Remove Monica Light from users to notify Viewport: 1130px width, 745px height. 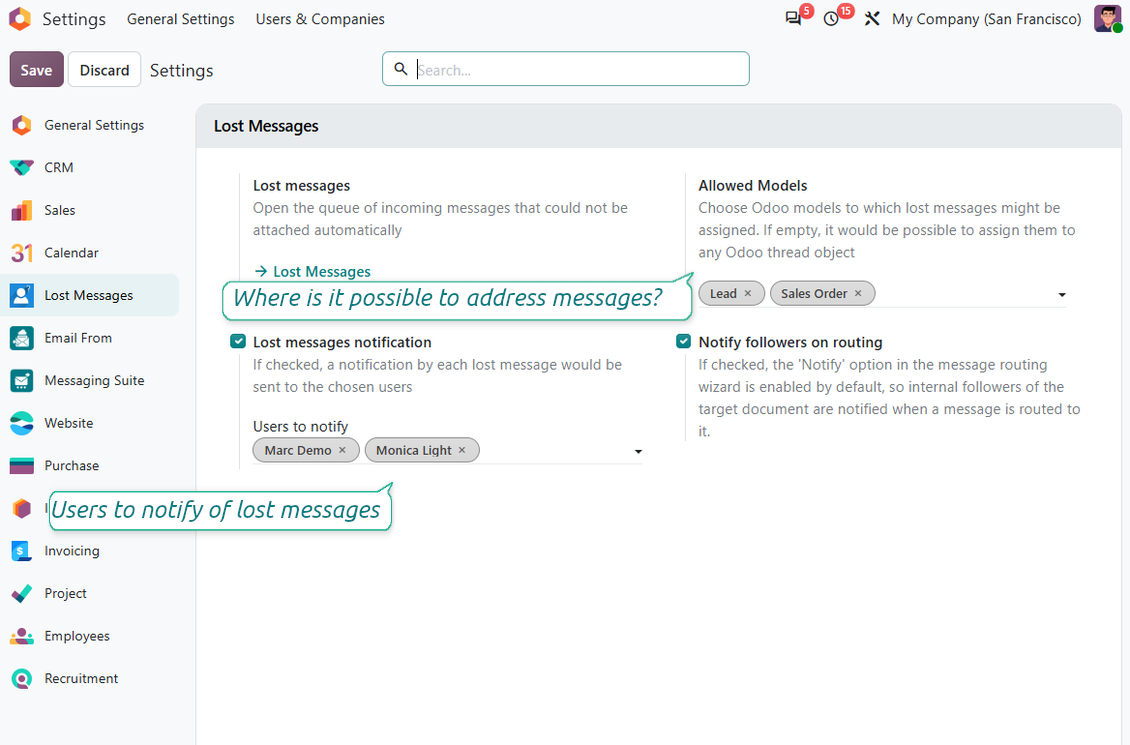462,450
